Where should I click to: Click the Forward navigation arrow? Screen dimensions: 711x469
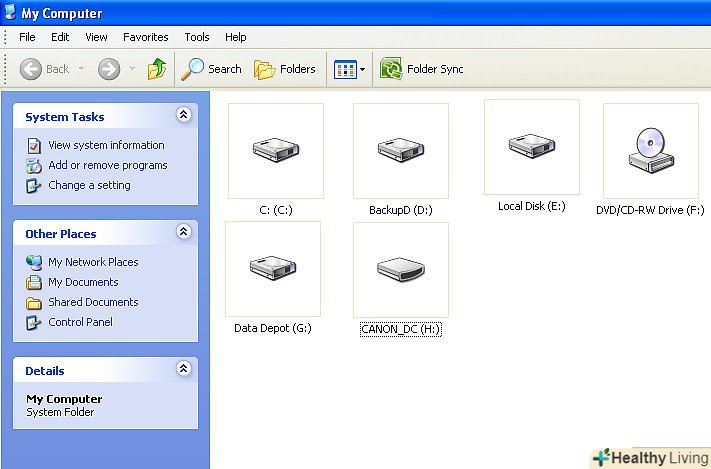pyautogui.click(x=109, y=69)
